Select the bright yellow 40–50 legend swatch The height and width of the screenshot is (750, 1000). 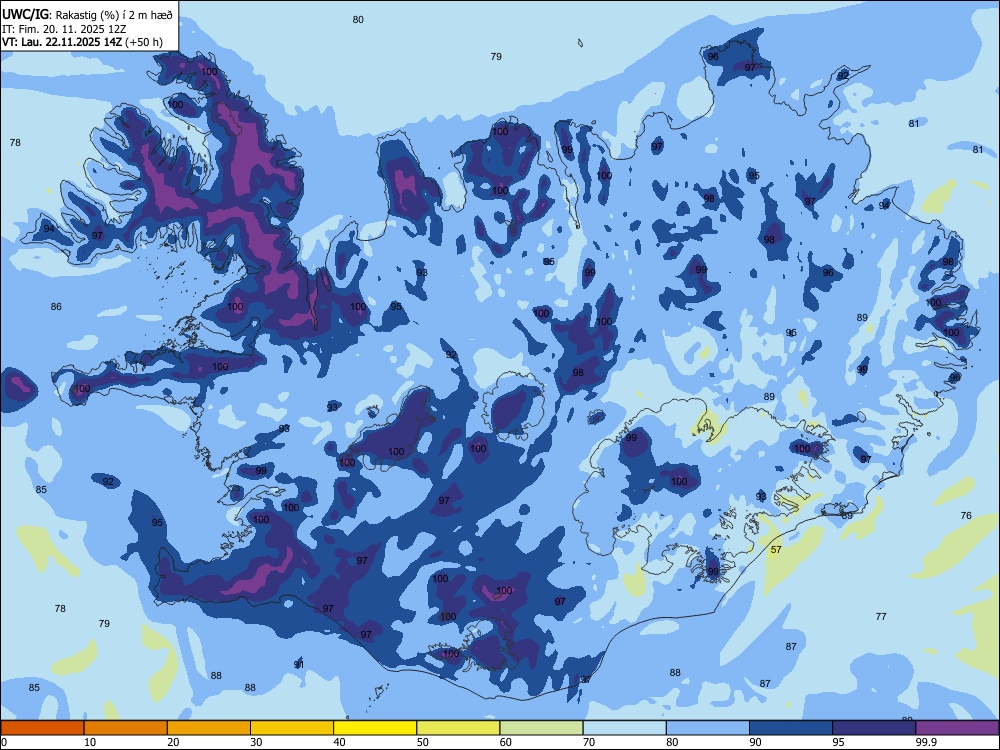point(375,728)
